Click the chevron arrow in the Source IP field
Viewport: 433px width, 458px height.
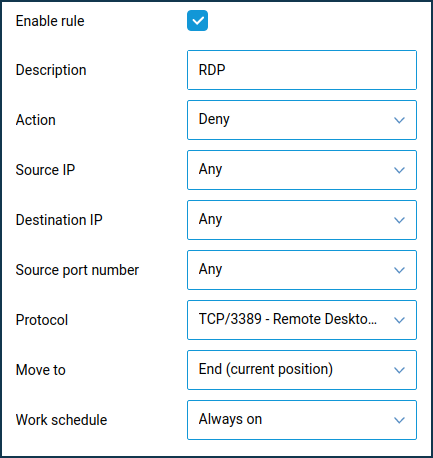399,170
